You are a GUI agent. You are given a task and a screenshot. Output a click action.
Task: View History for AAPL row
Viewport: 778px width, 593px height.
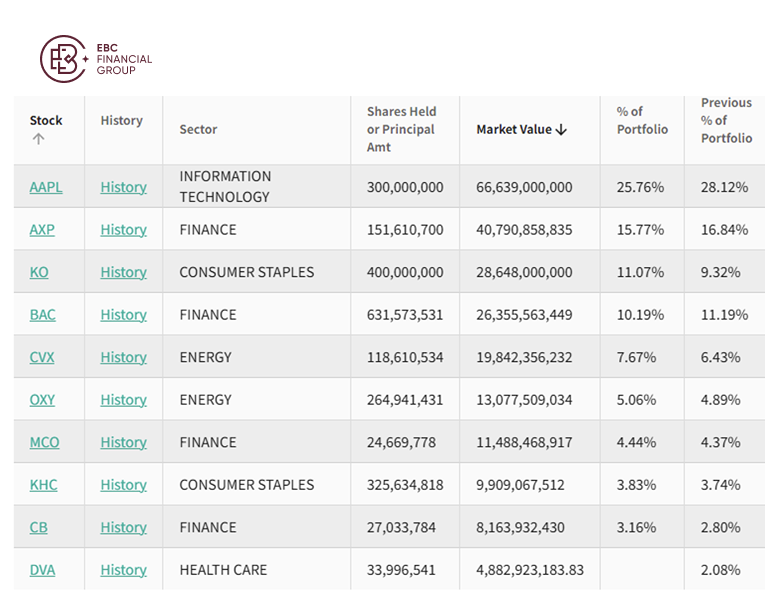click(124, 187)
